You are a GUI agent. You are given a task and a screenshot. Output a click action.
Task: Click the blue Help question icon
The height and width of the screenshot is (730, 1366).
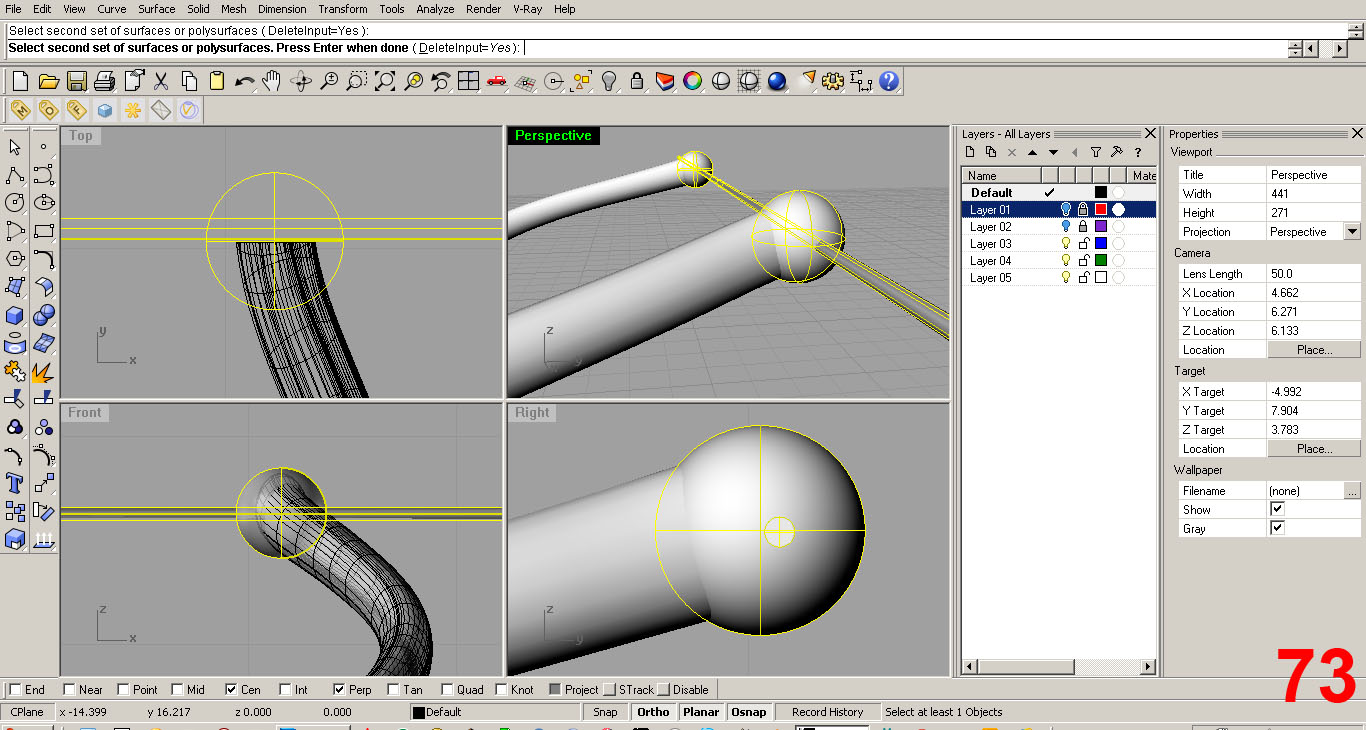click(x=889, y=81)
